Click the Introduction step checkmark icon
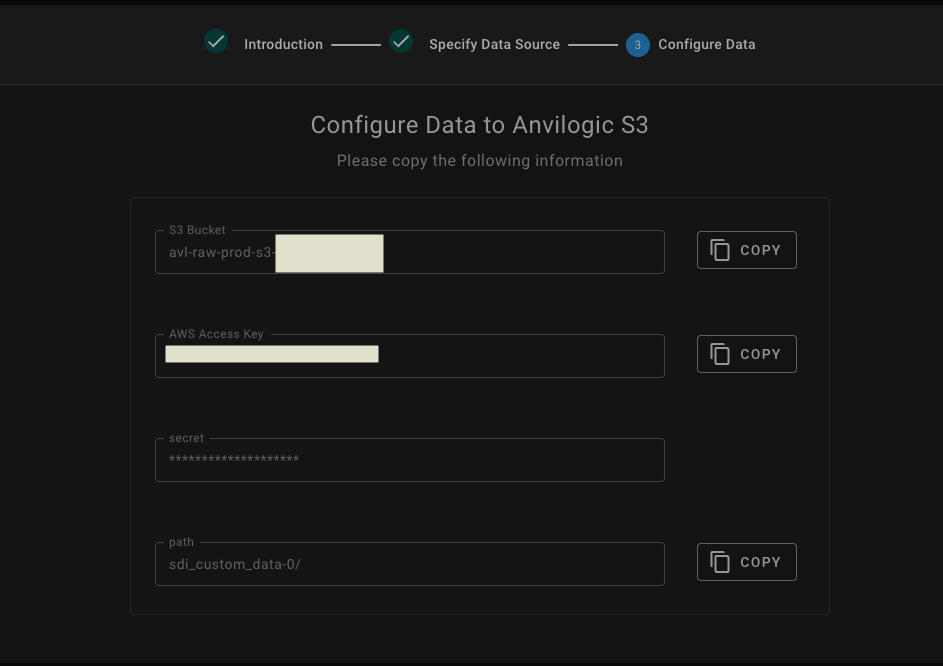This screenshot has height=666, width=943. tap(216, 42)
